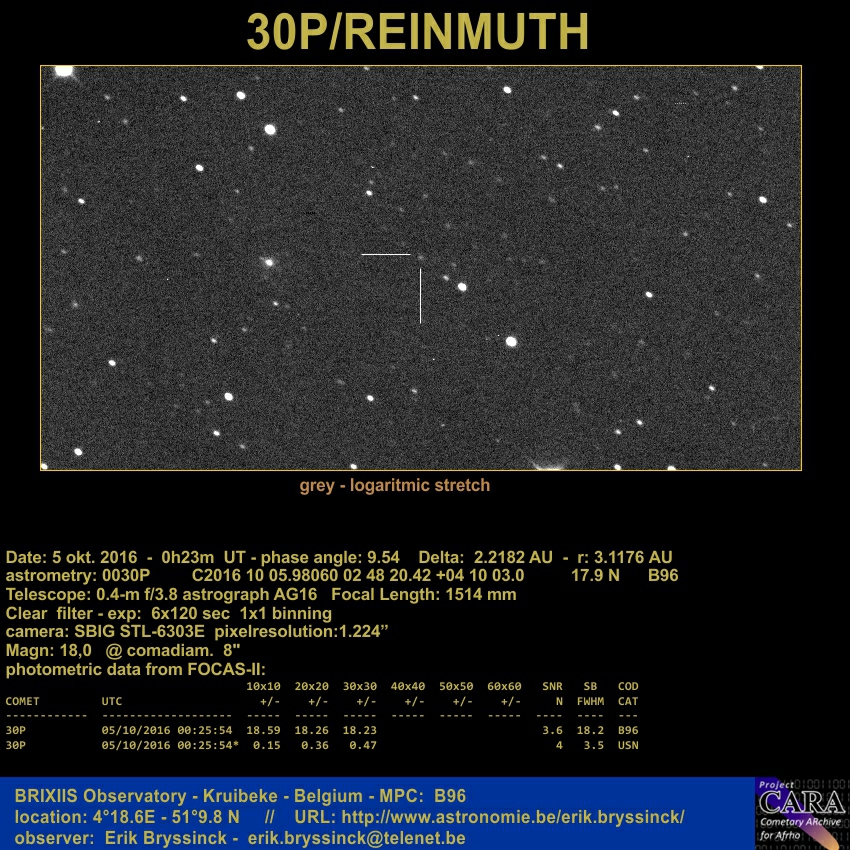Click the 0.15 error value
This screenshot has width=850, height=850.
pos(267,745)
